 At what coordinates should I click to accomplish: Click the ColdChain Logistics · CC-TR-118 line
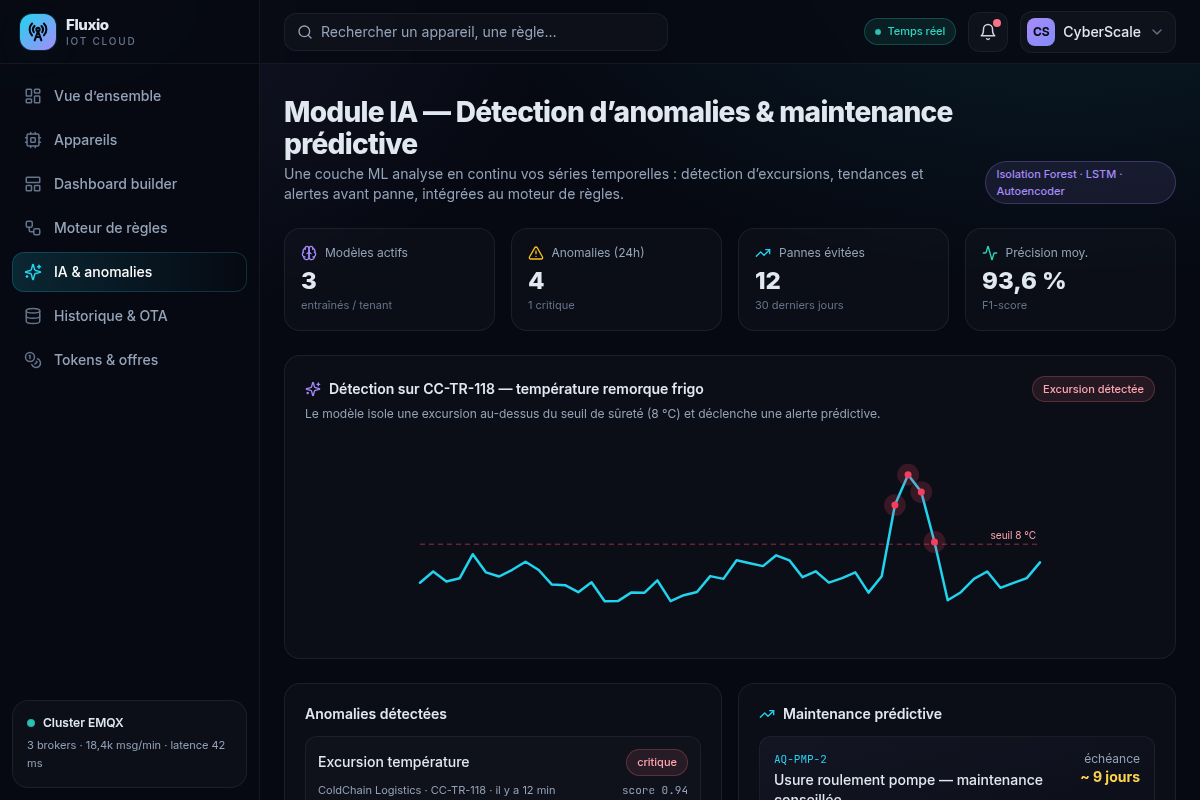436,790
